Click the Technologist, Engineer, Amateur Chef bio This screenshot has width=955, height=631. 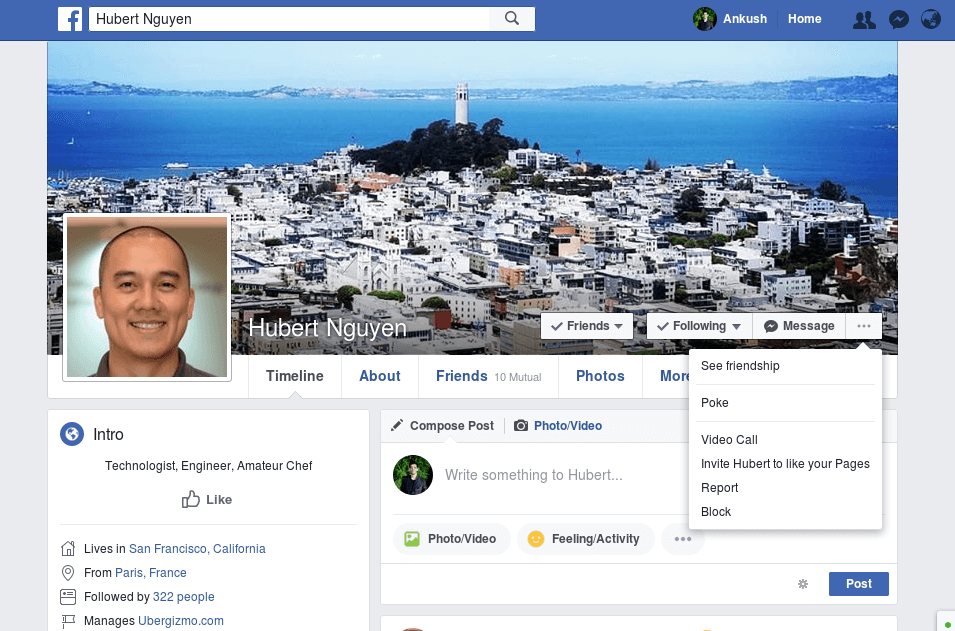(208, 466)
